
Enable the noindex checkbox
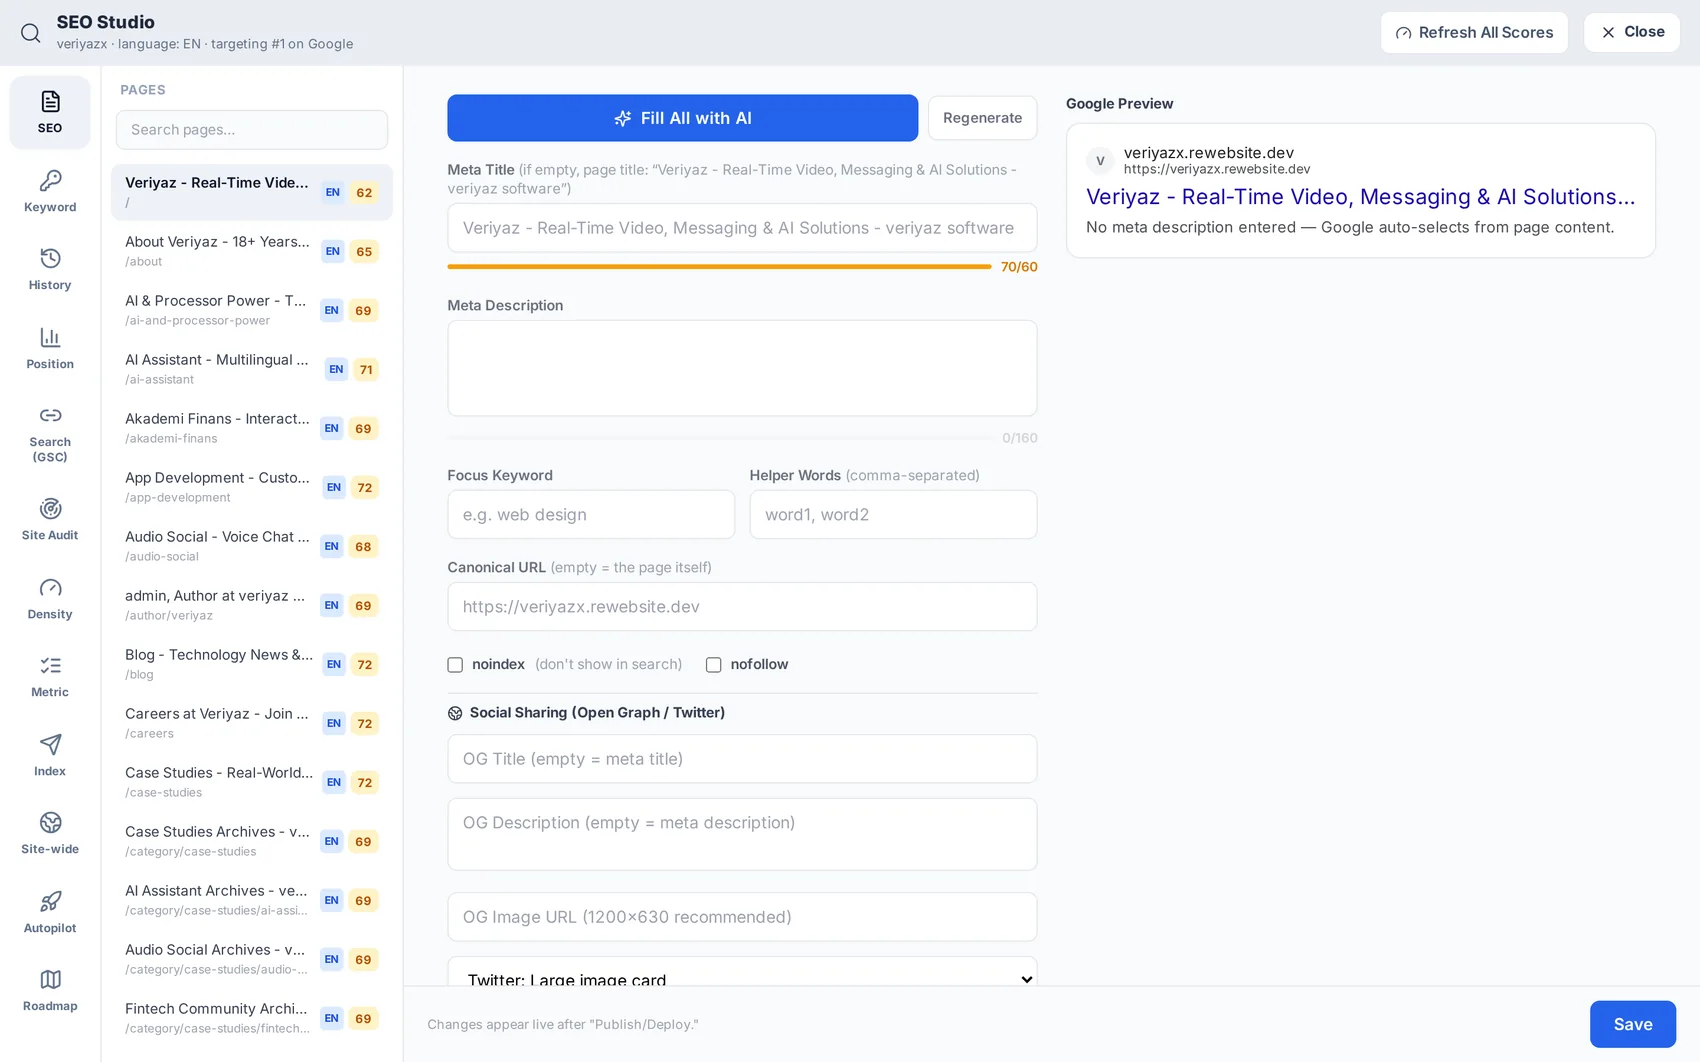[455, 665]
